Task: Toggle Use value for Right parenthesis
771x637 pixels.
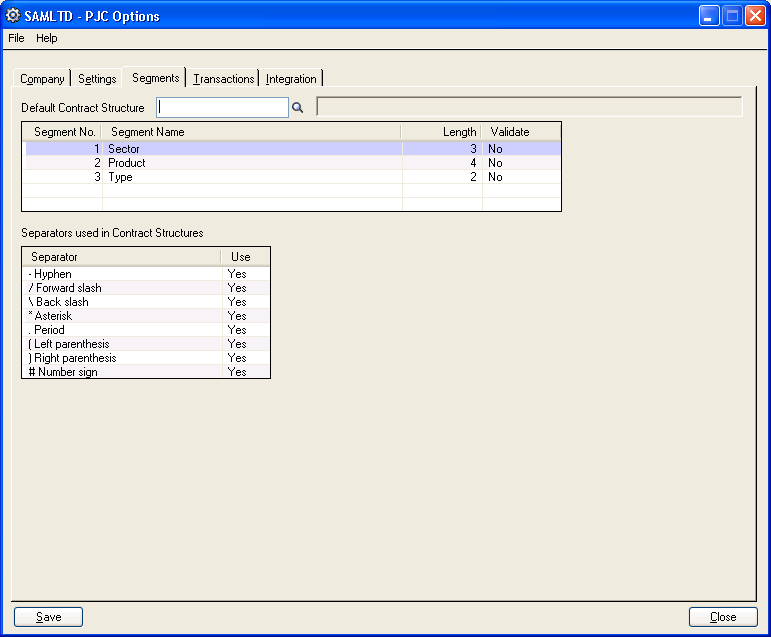Action: click(246, 358)
